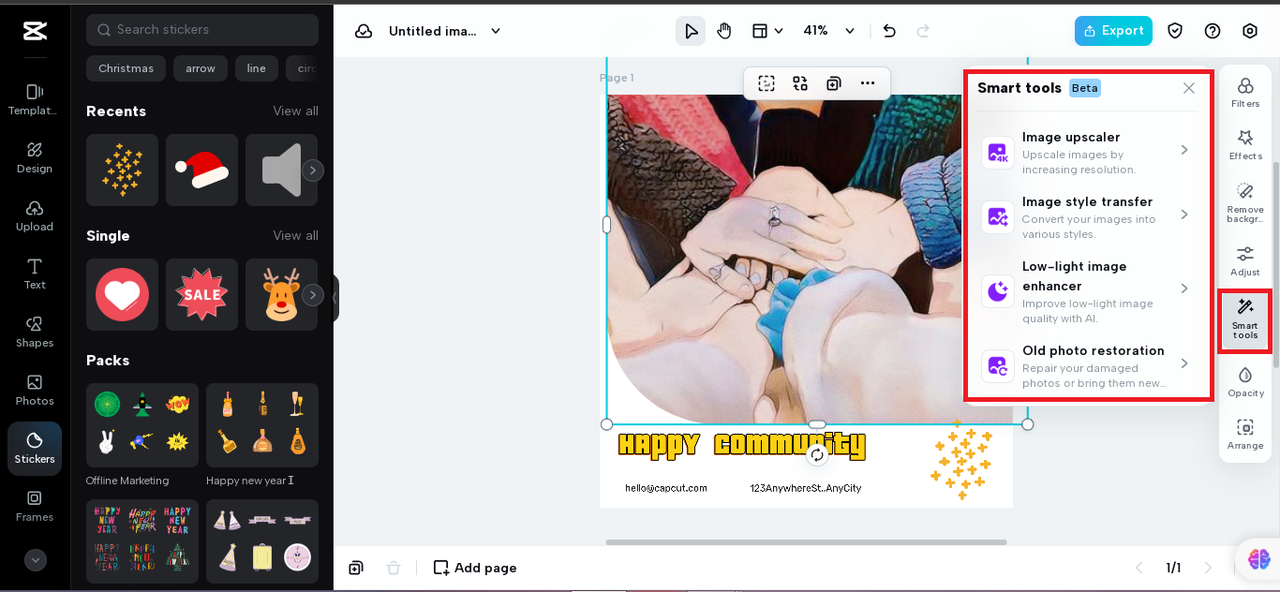Show more Single stickers with arrow
The width and height of the screenshot is (1280, 592).
tap(313, 295)
